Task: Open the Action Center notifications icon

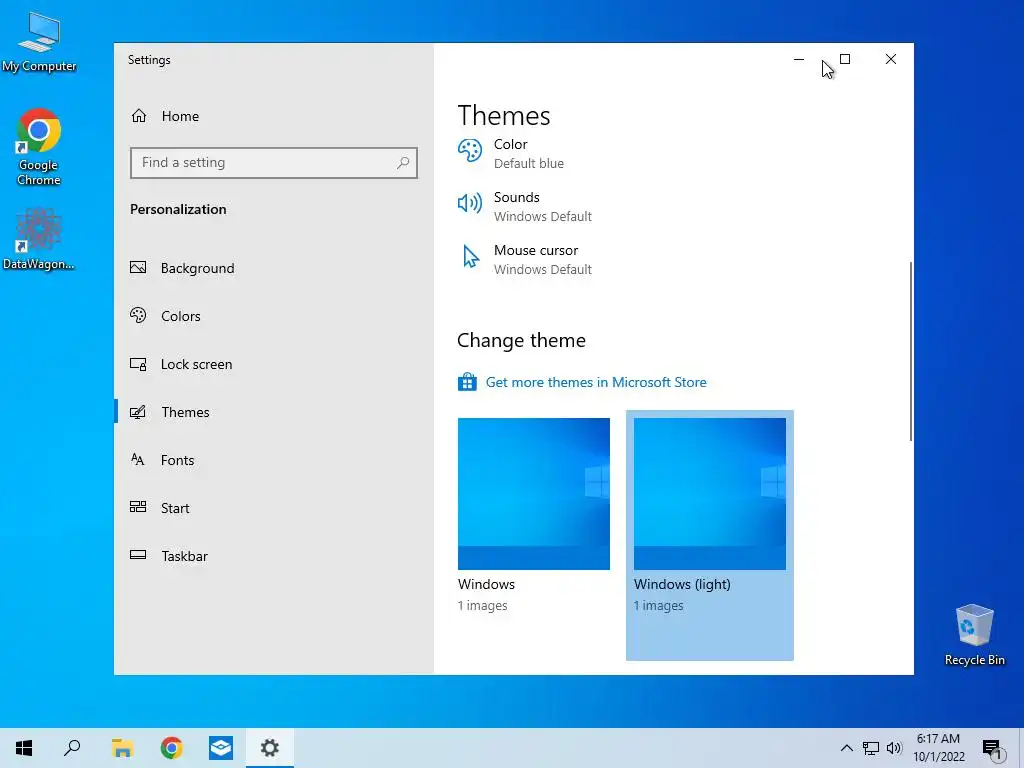Action: click(992, 748)
